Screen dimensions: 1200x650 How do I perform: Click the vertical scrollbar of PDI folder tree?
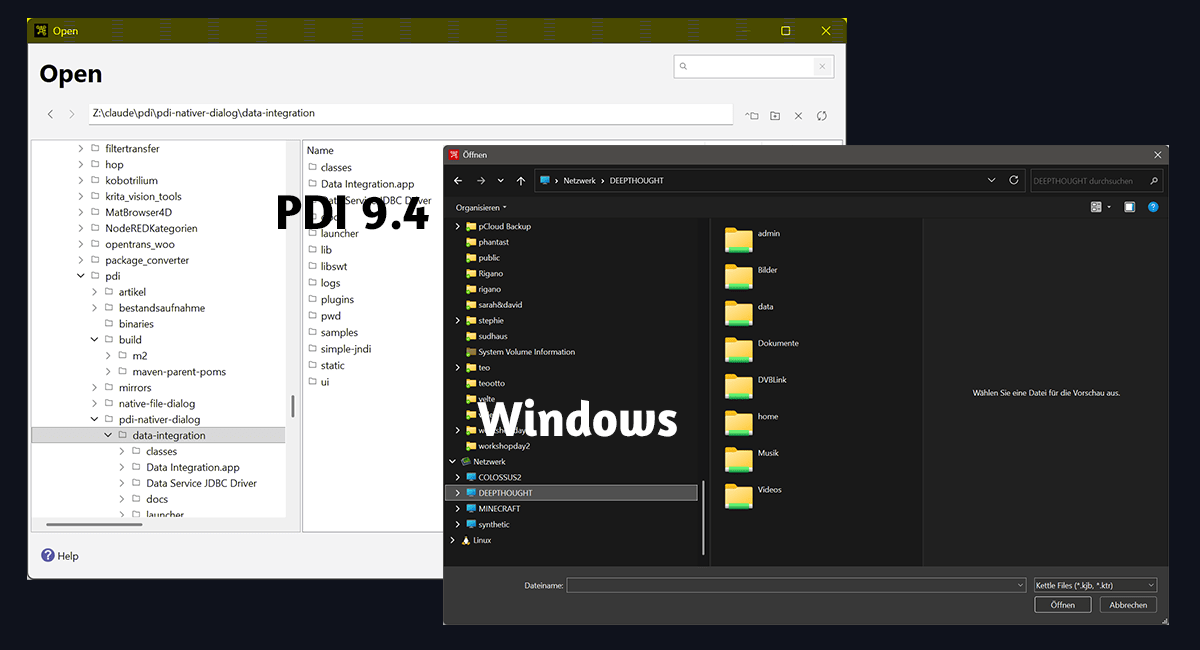point(293,406)
